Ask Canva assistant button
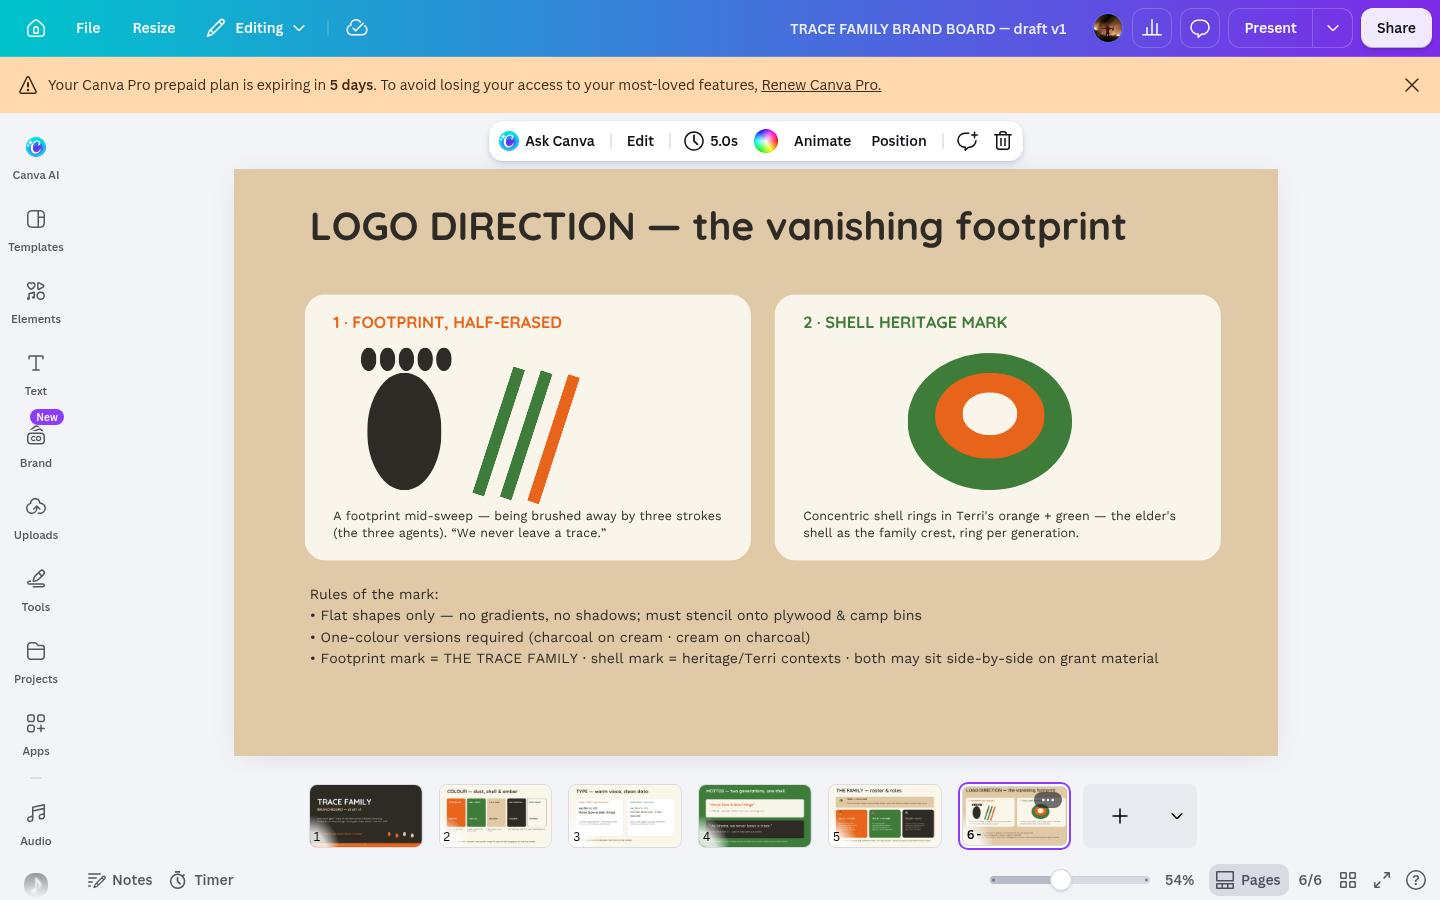This screenshot has width=1440, height=900. (547, 141)
